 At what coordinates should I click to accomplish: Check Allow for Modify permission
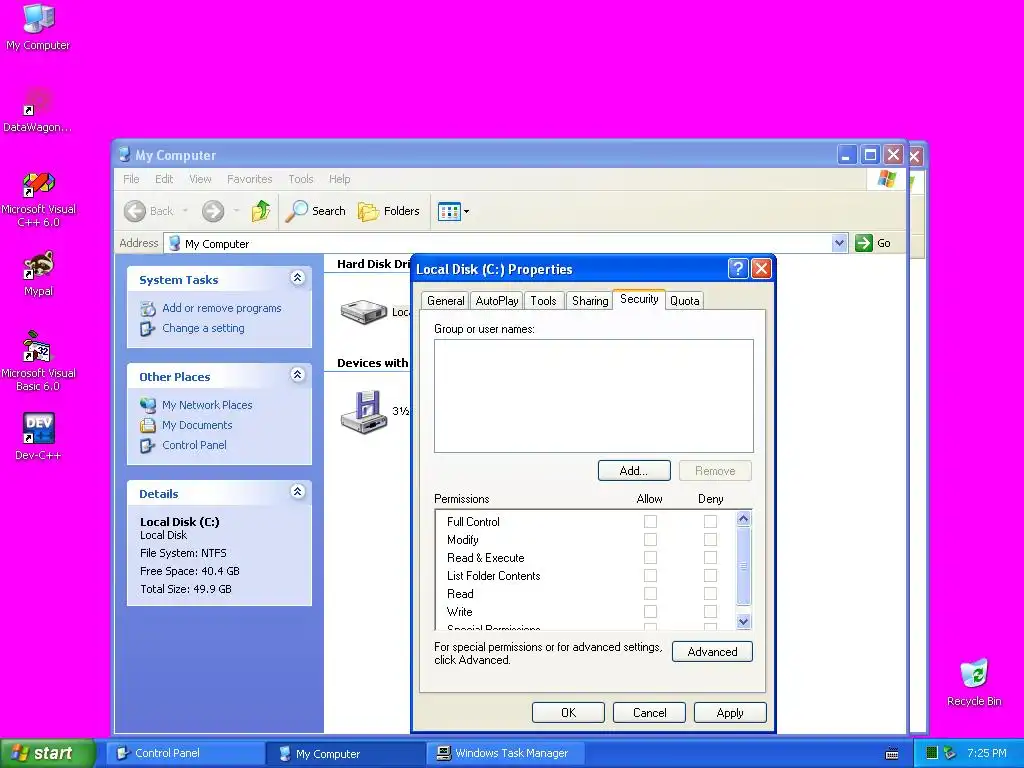click(650, 539)
